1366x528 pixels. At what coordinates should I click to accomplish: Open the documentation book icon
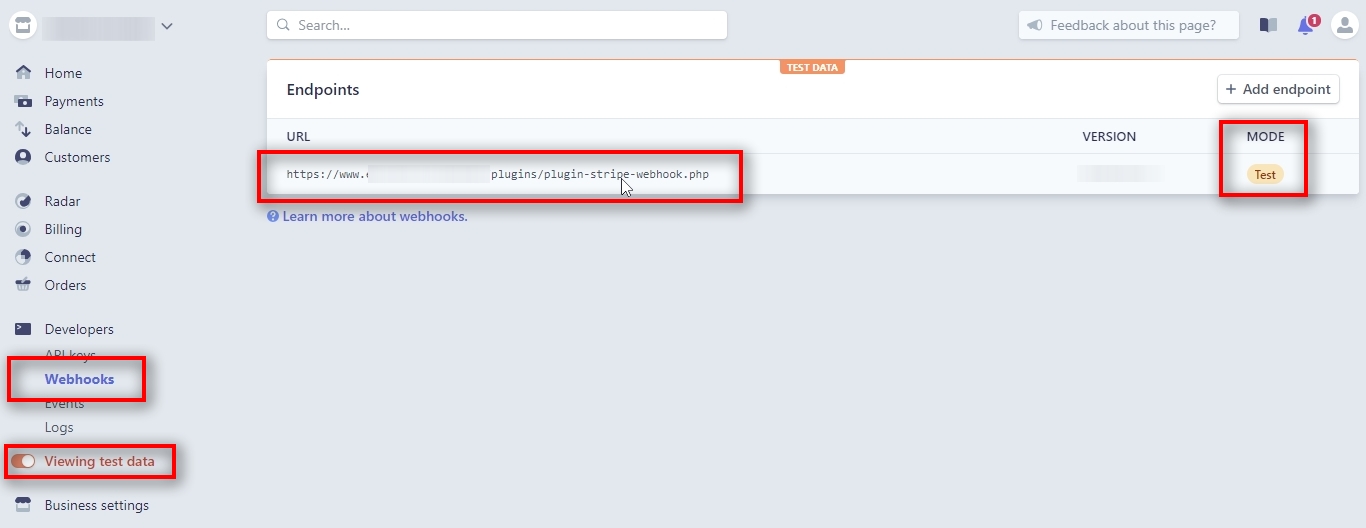point(1268,25)
